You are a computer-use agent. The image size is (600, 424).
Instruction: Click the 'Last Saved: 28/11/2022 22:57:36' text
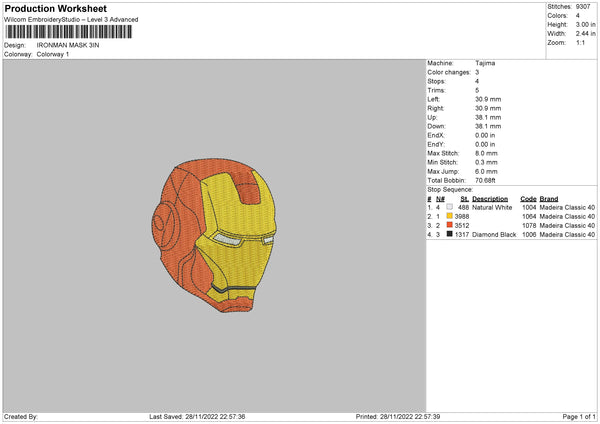[197, 417]
